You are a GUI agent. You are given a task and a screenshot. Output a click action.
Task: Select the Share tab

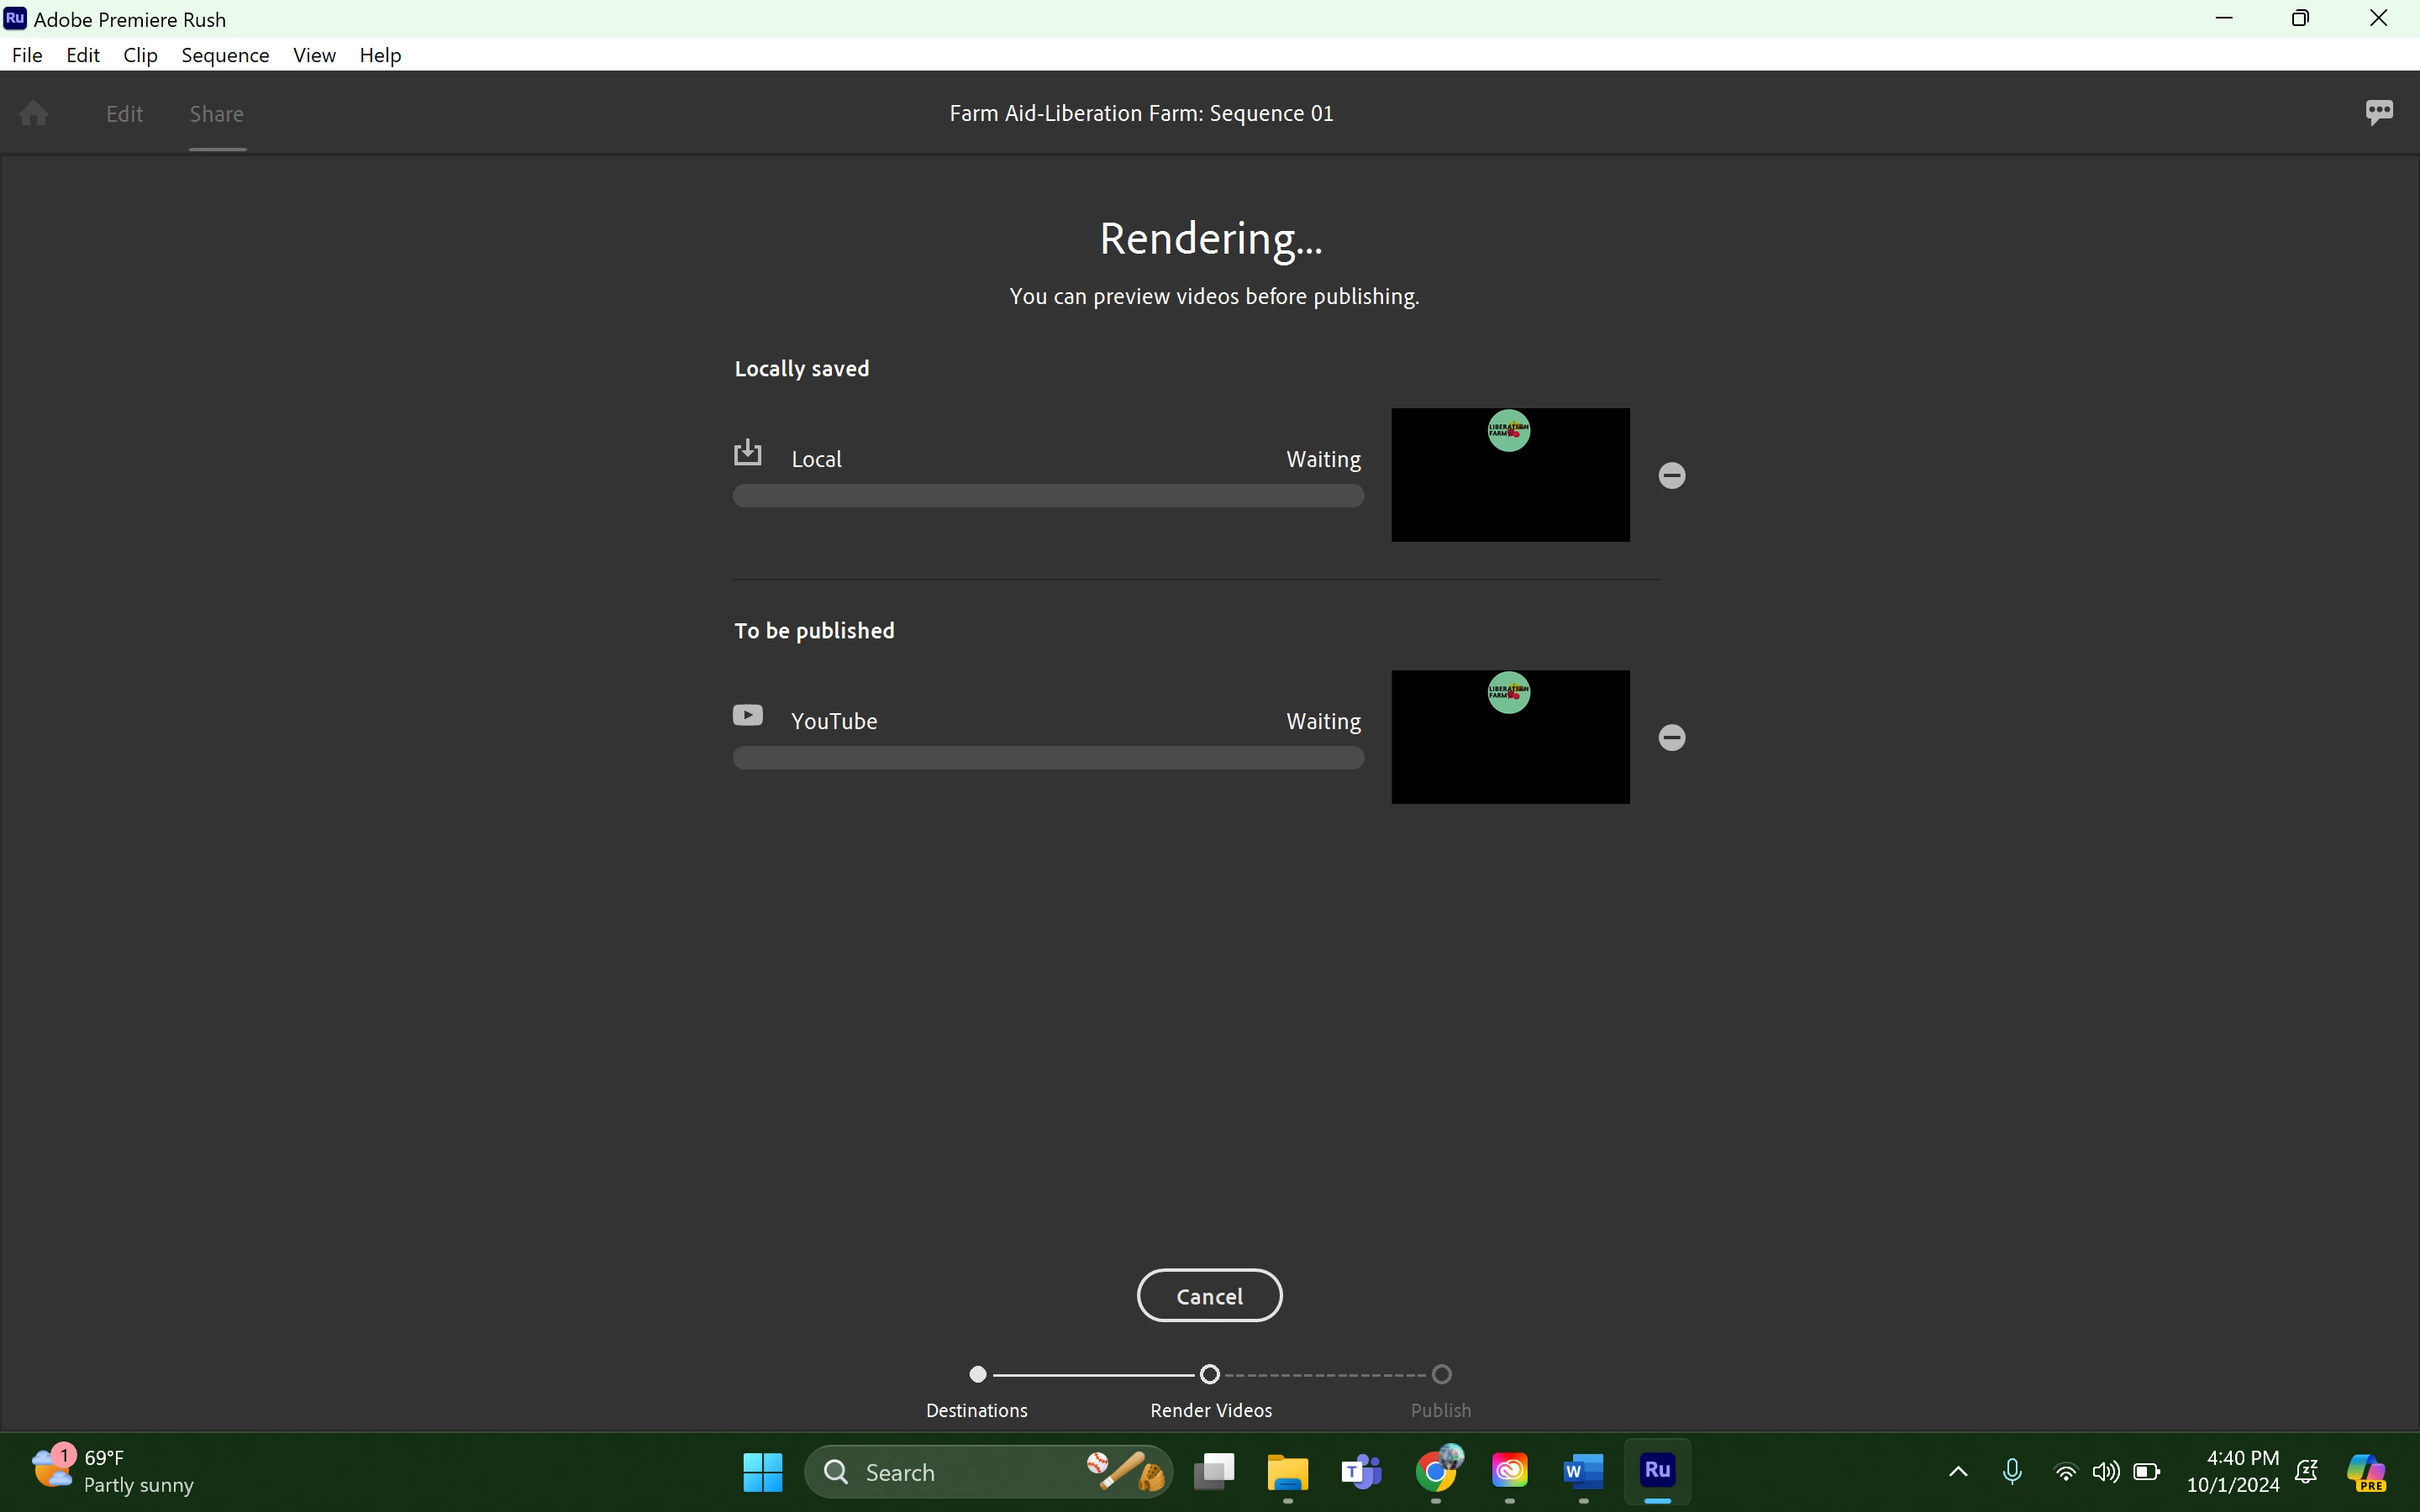tap(217, 114)
